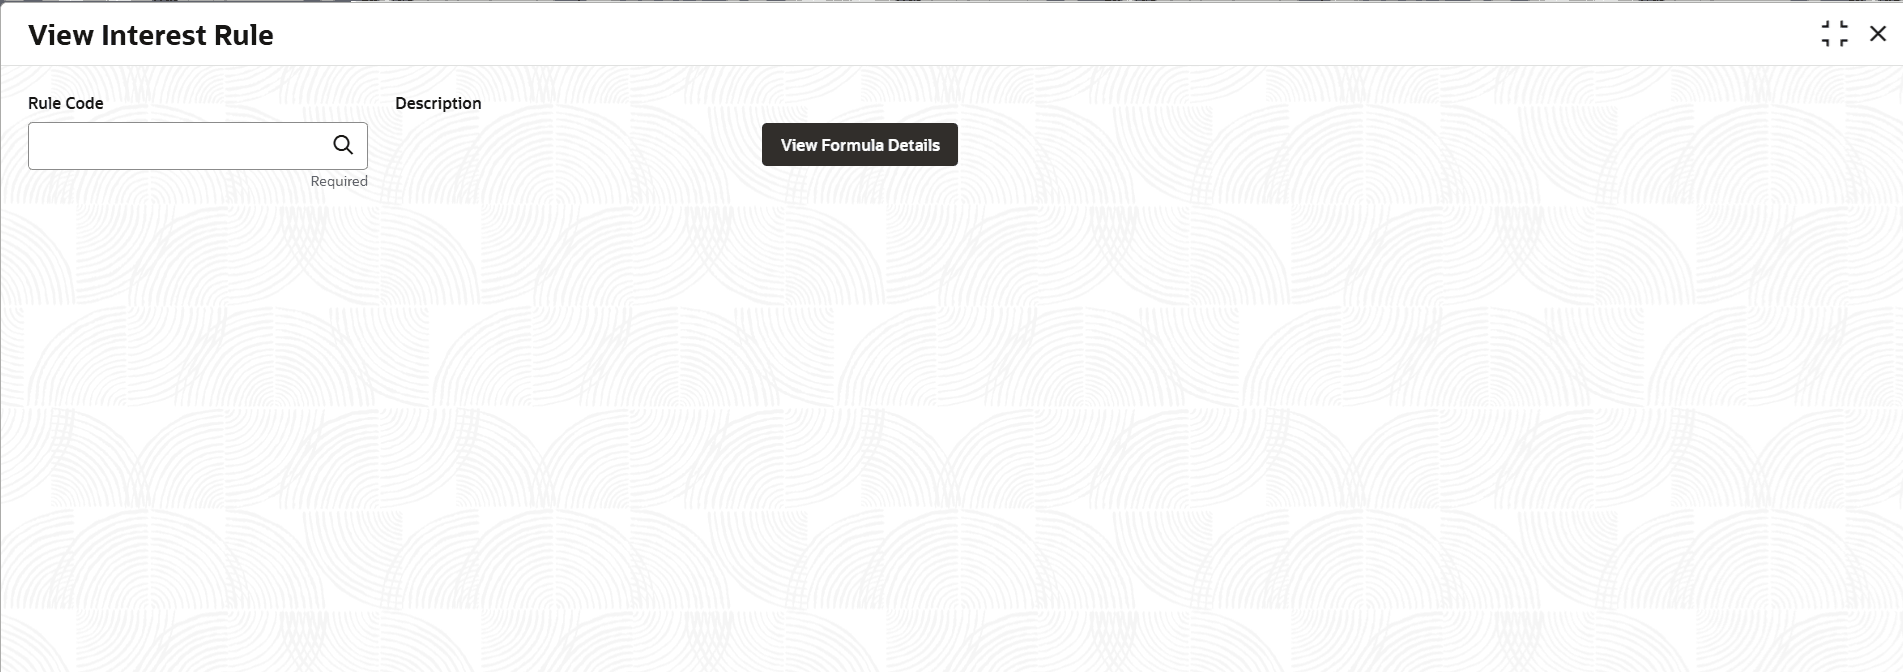Launch rule lookup via magnifier icon
Screen dimensions: 1903x672
343,145
